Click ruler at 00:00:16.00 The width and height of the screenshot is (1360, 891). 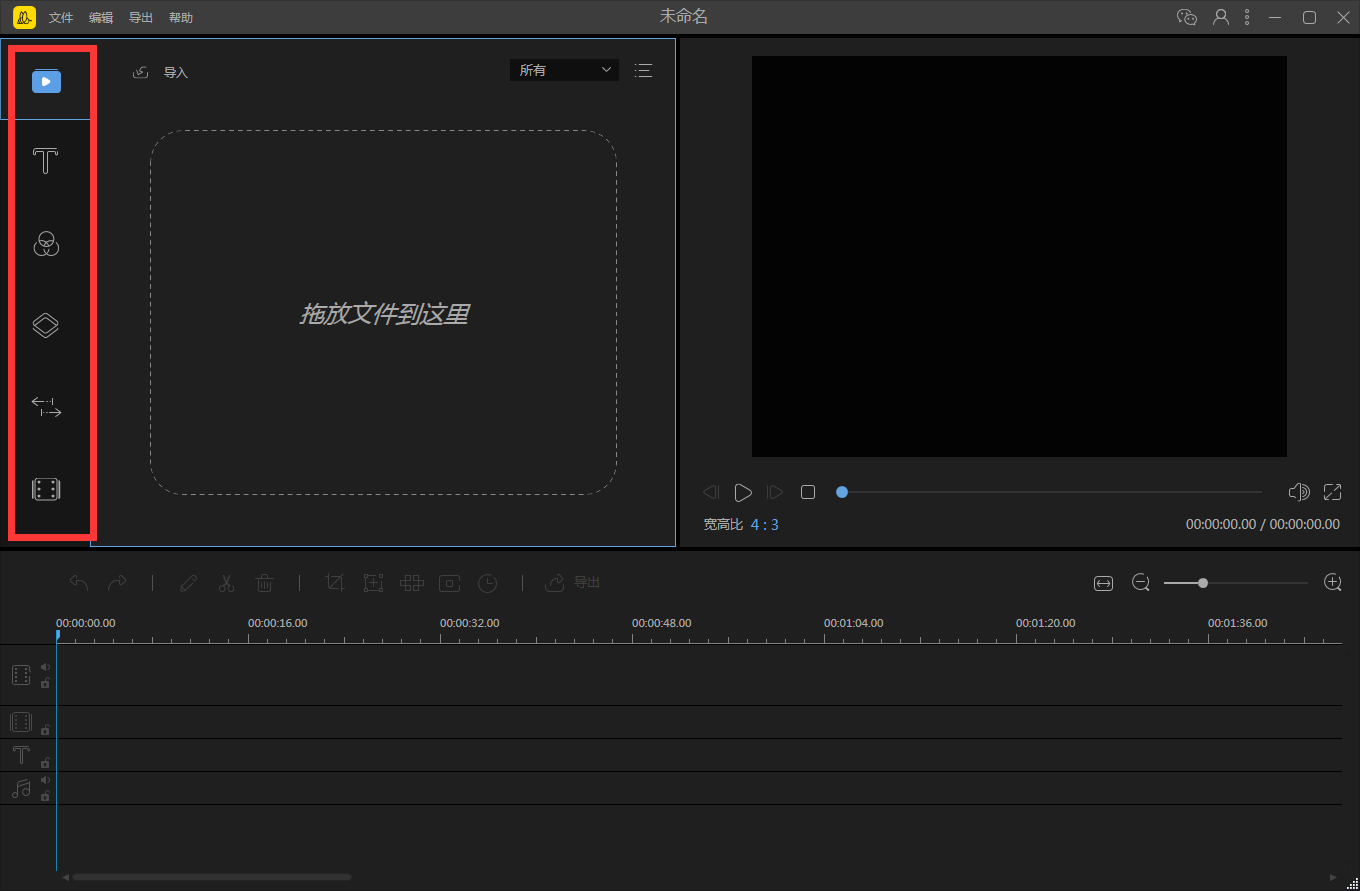pyautogui.click(x=278, y=623)
